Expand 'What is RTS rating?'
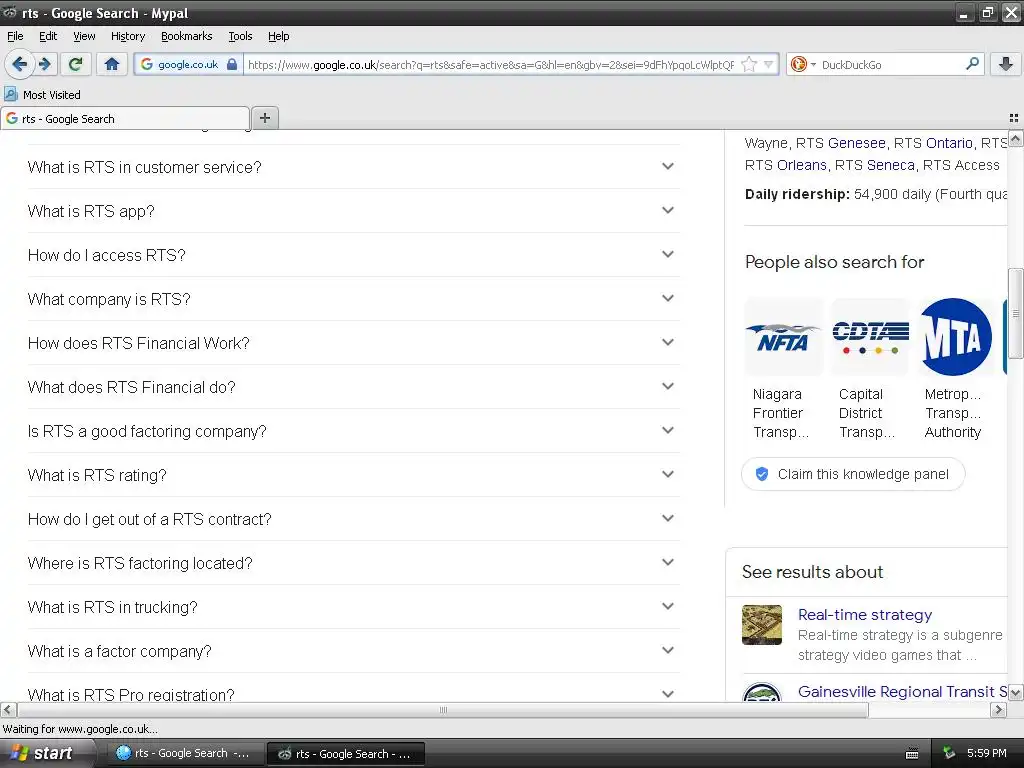 353,475
